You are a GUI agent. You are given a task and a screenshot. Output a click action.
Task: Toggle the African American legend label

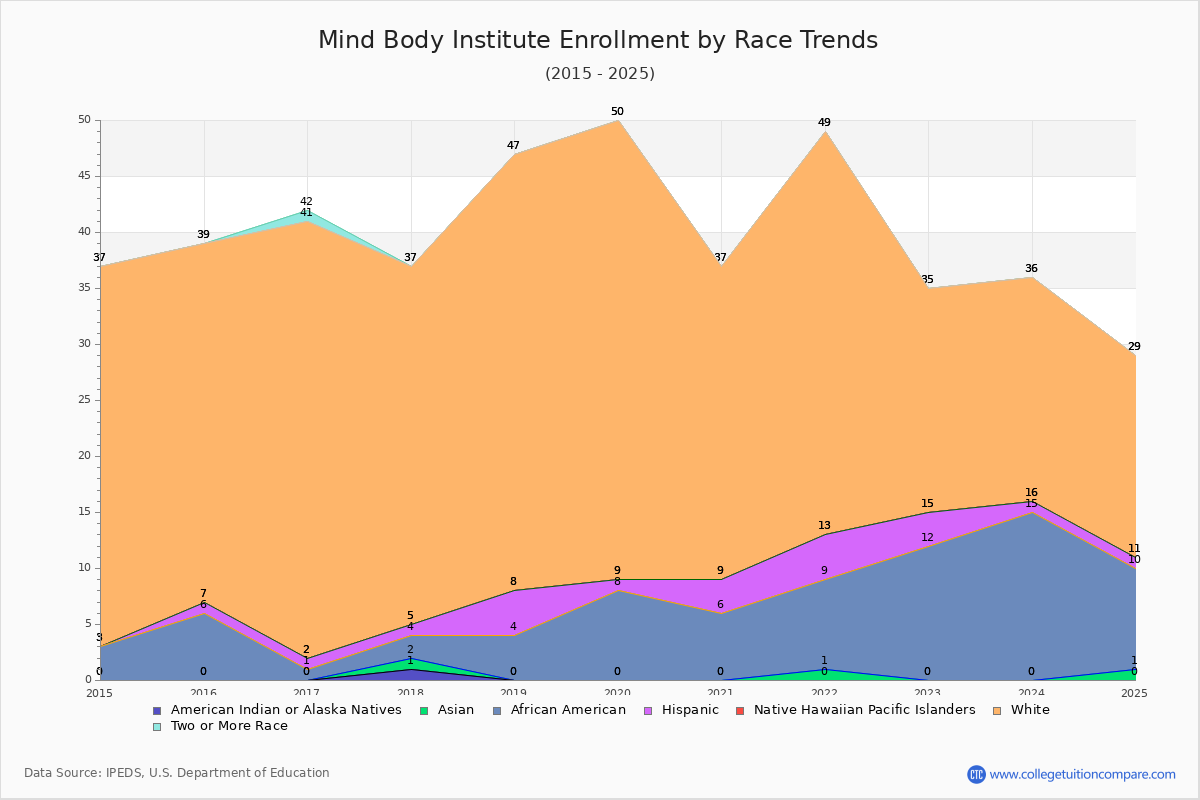[568, 710]
